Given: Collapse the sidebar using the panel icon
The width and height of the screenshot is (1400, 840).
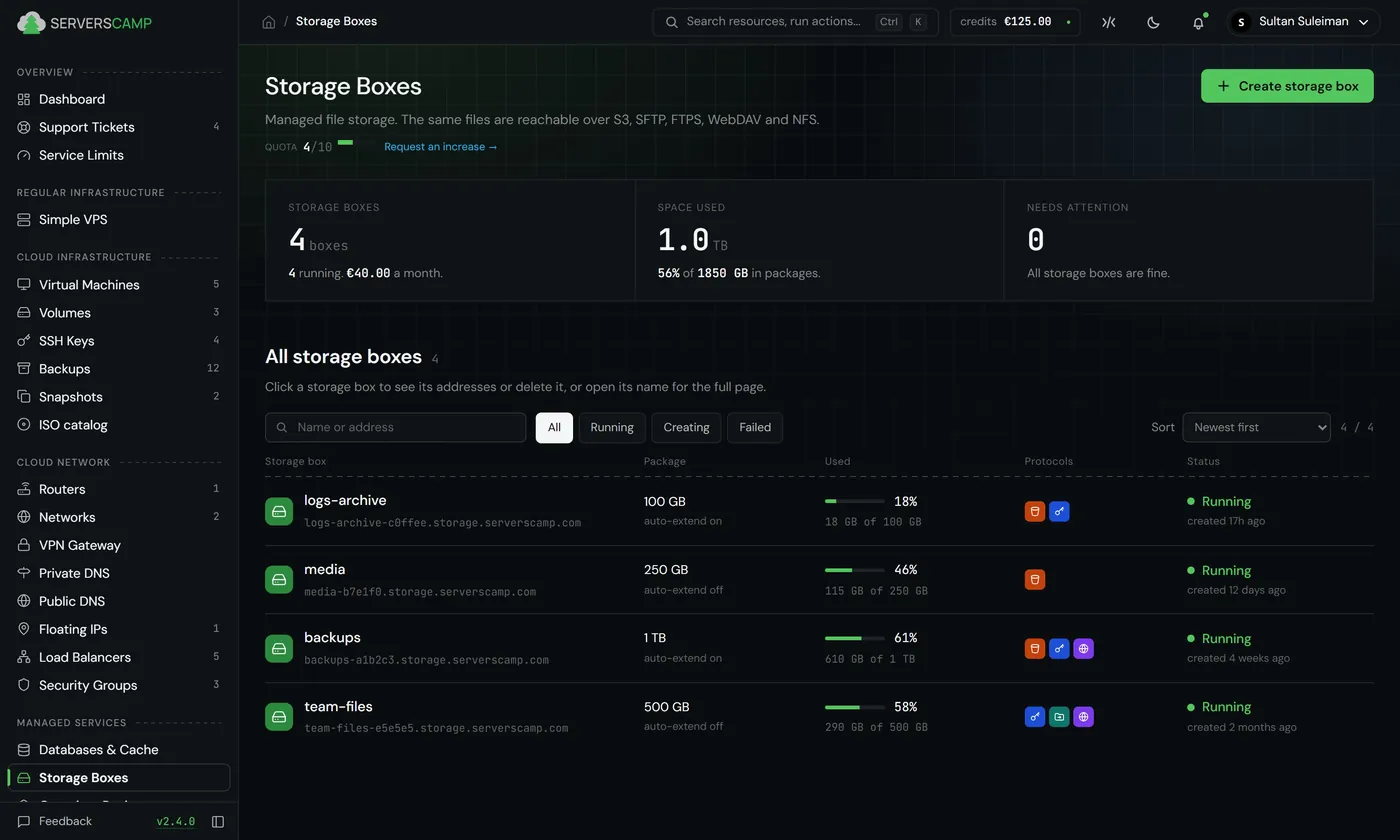Looking at the screenshot, I should (x=218, y=822).
